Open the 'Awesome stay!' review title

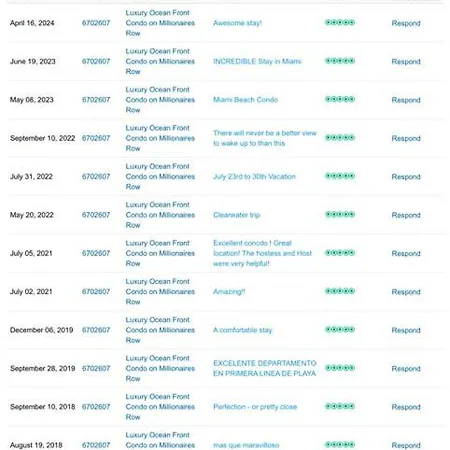(237, 23)
